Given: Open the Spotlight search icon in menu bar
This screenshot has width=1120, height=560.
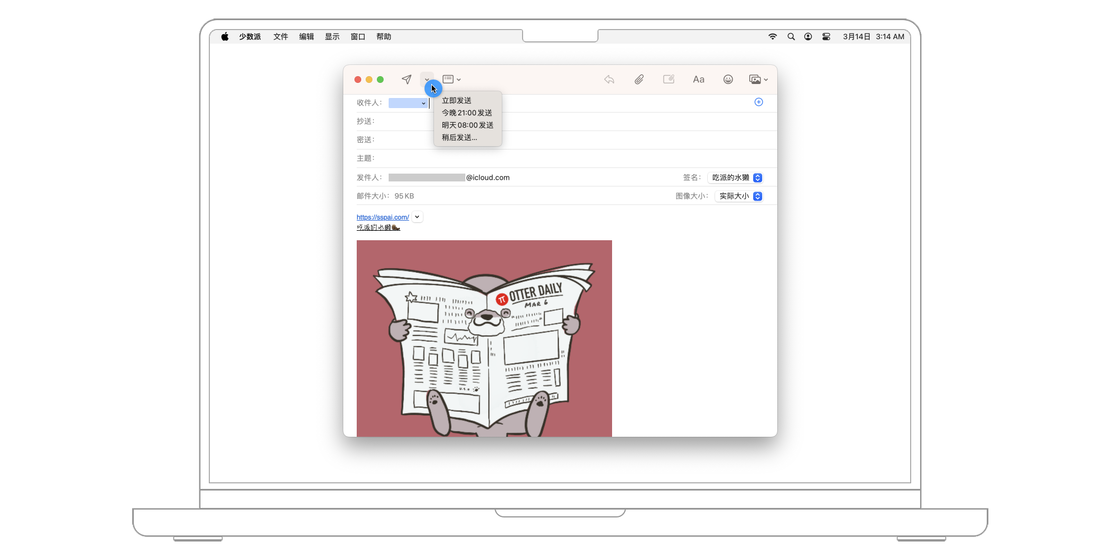Looking at the screenshot, I should pos(791,36).
